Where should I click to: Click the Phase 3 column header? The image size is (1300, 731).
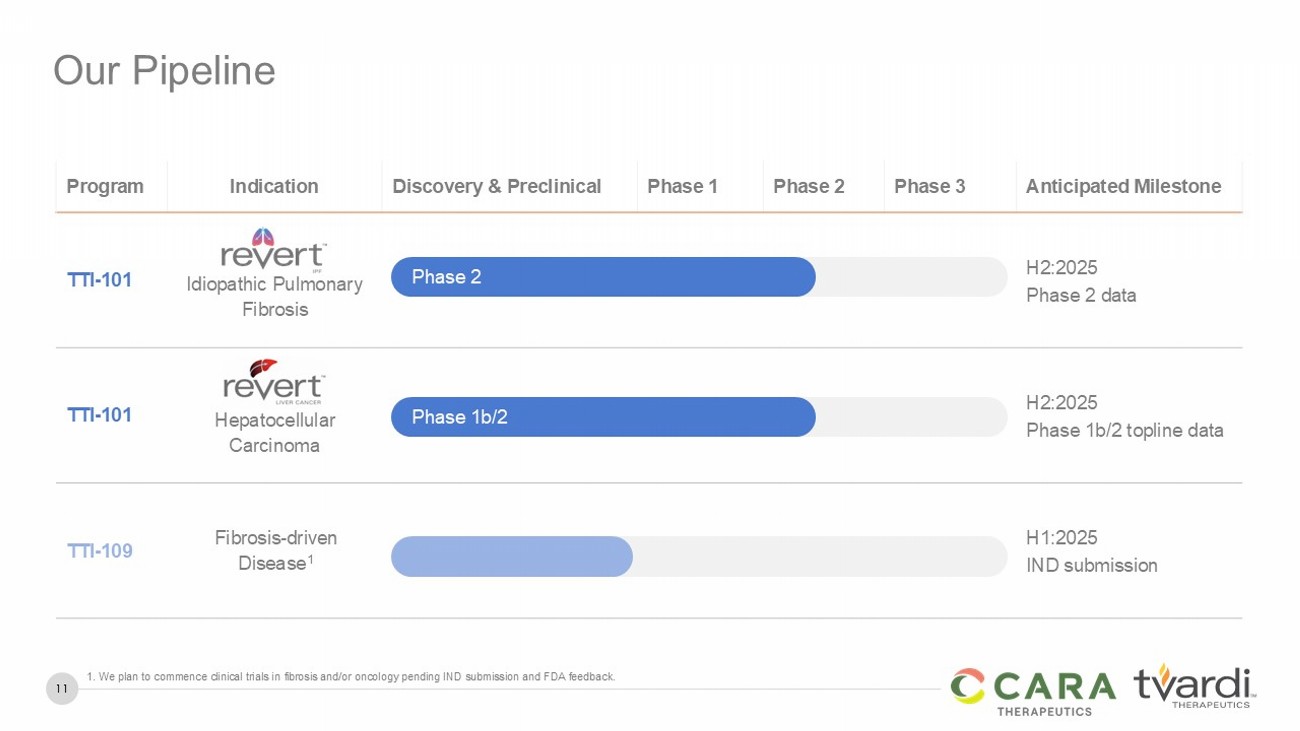click(x=929, y=186)
